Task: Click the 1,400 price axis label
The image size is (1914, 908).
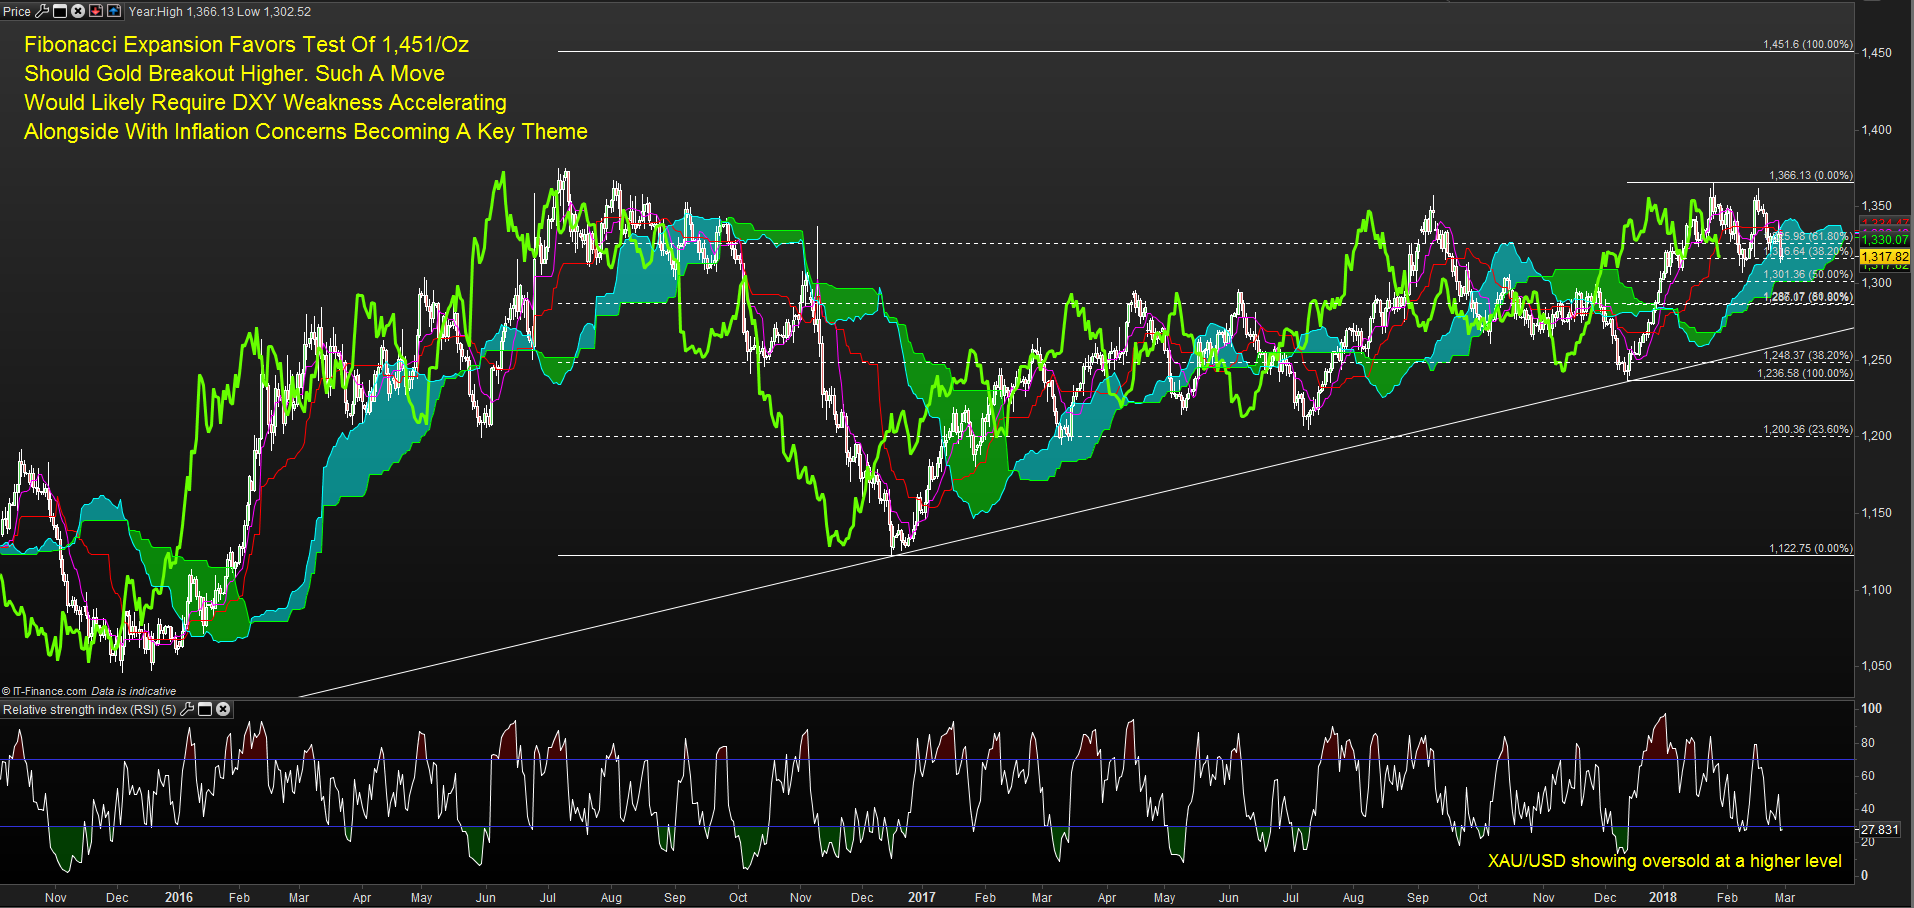Action: [x=1875, y=130]
